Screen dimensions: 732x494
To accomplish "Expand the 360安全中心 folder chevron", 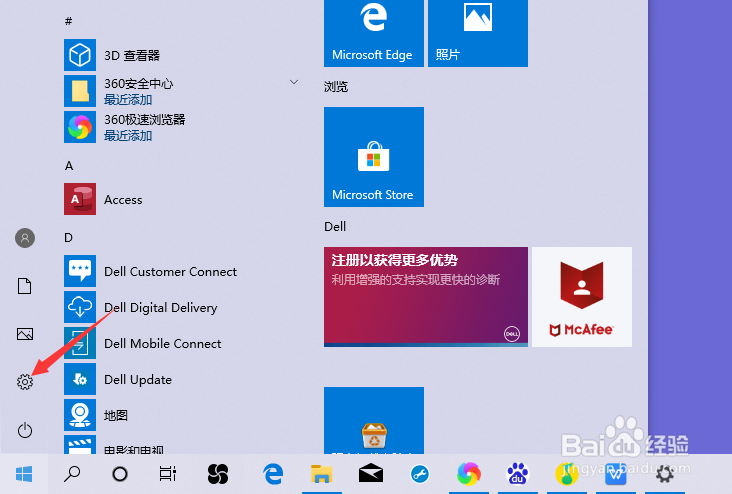I will (x=294, y=82).
